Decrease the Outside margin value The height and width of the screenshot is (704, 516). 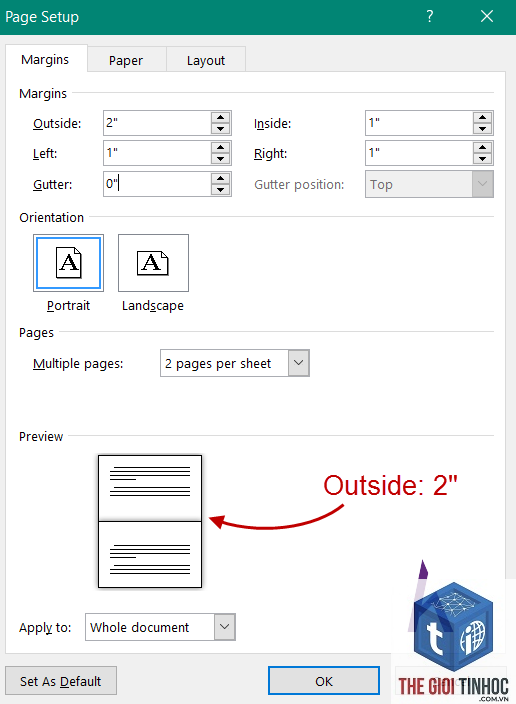click(221, 129)
